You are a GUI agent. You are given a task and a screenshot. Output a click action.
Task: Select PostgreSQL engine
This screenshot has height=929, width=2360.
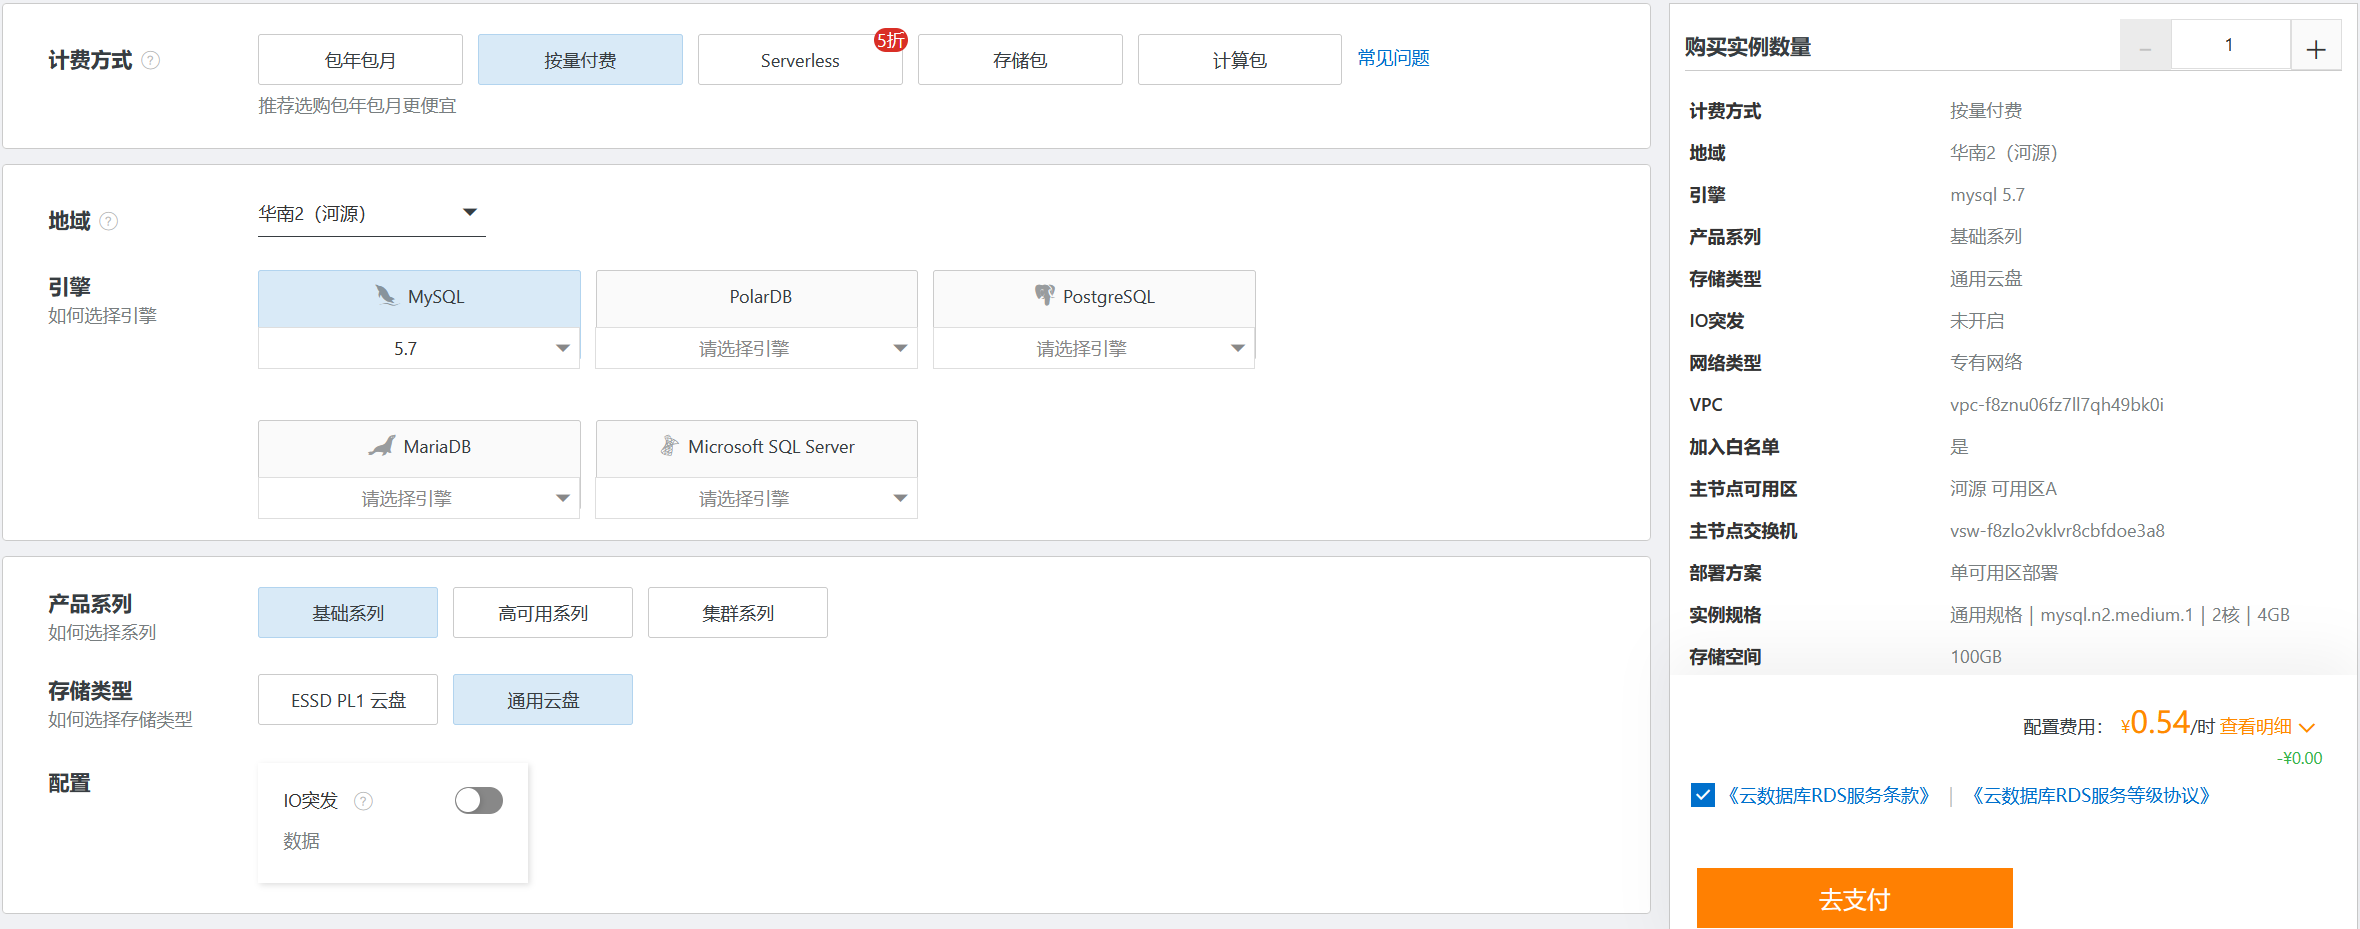(1094, 298)
